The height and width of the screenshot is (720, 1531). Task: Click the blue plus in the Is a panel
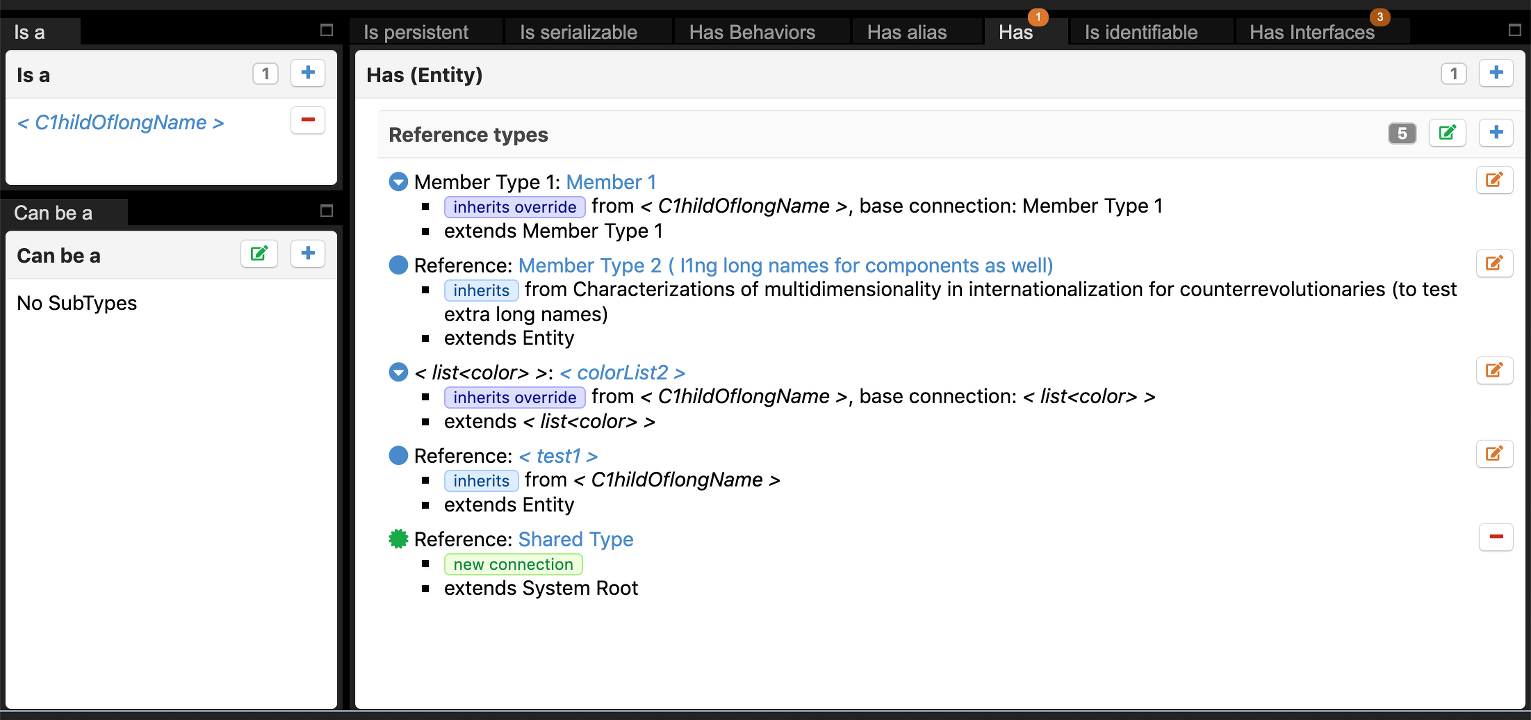coord(307,73)
